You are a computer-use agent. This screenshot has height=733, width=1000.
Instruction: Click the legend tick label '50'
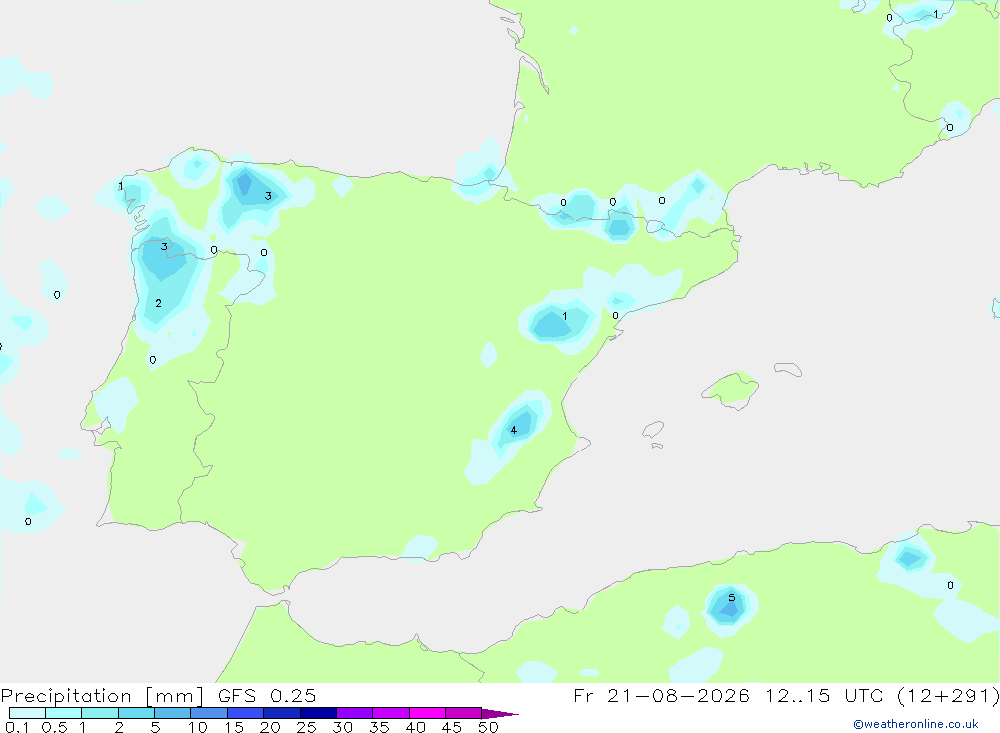click(488, 727)
